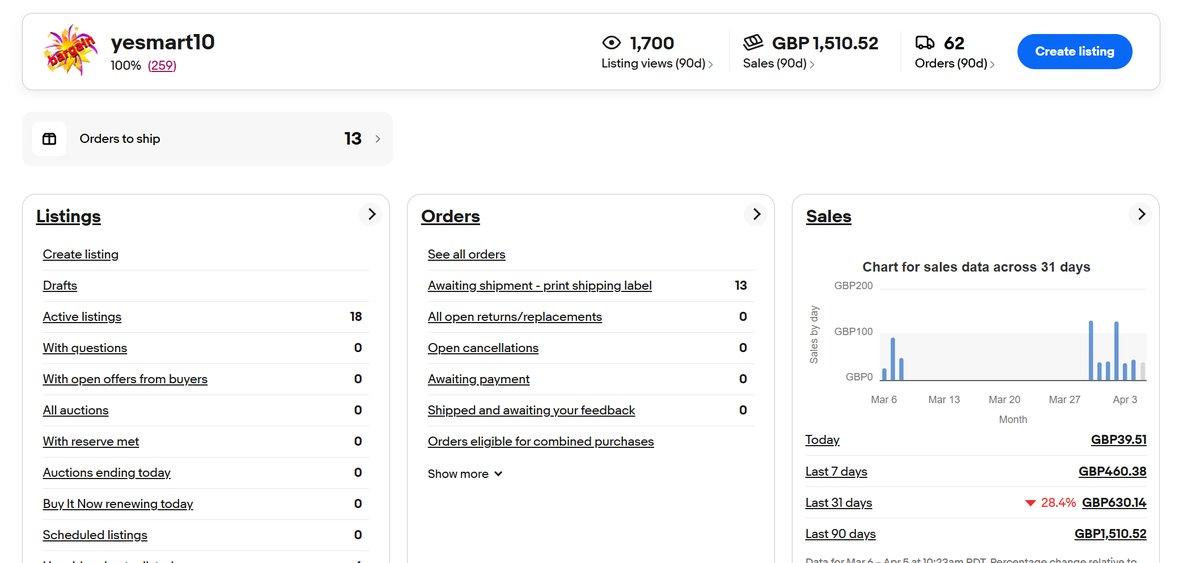Image resolution: width=1200 pixels, height=563 pixels.
Task: Click the cash icon next to sales
Action: [x=753, y=43]
